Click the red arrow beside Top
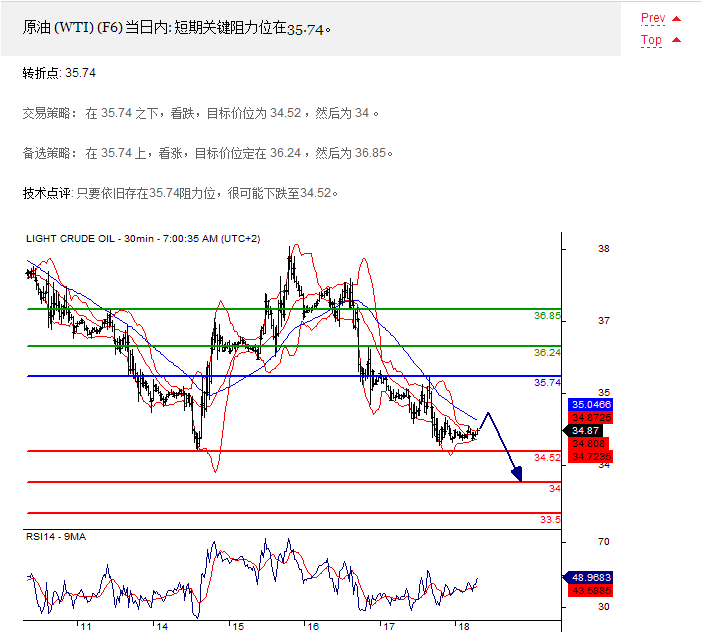706x639 pixels. 676,40
